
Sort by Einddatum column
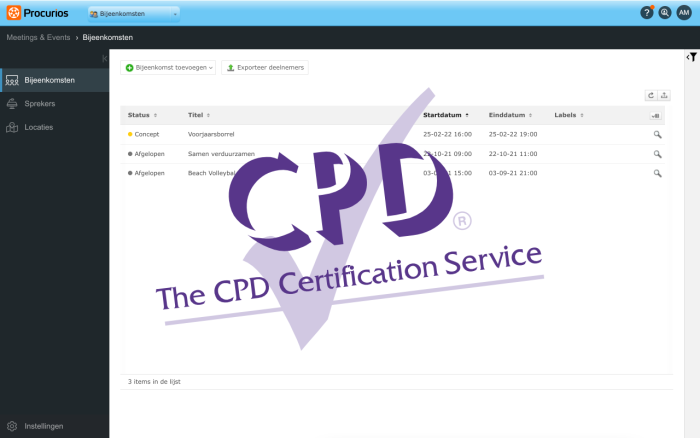(x=510, y=115)
